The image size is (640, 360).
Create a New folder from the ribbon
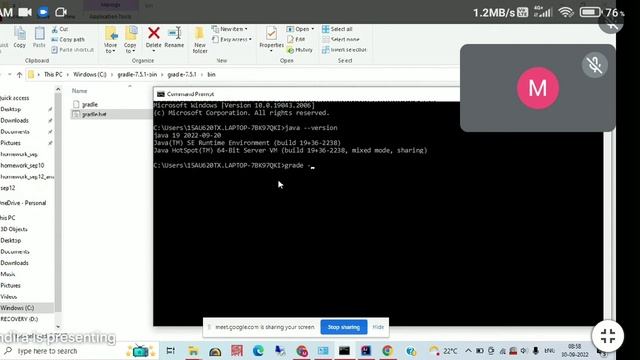point(200,40)
